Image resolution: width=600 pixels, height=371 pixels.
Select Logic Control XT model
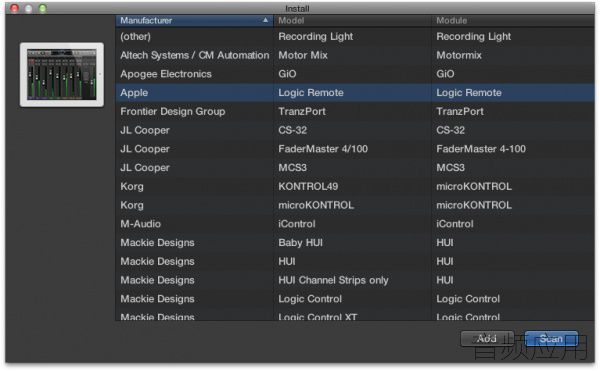point(318,317)
